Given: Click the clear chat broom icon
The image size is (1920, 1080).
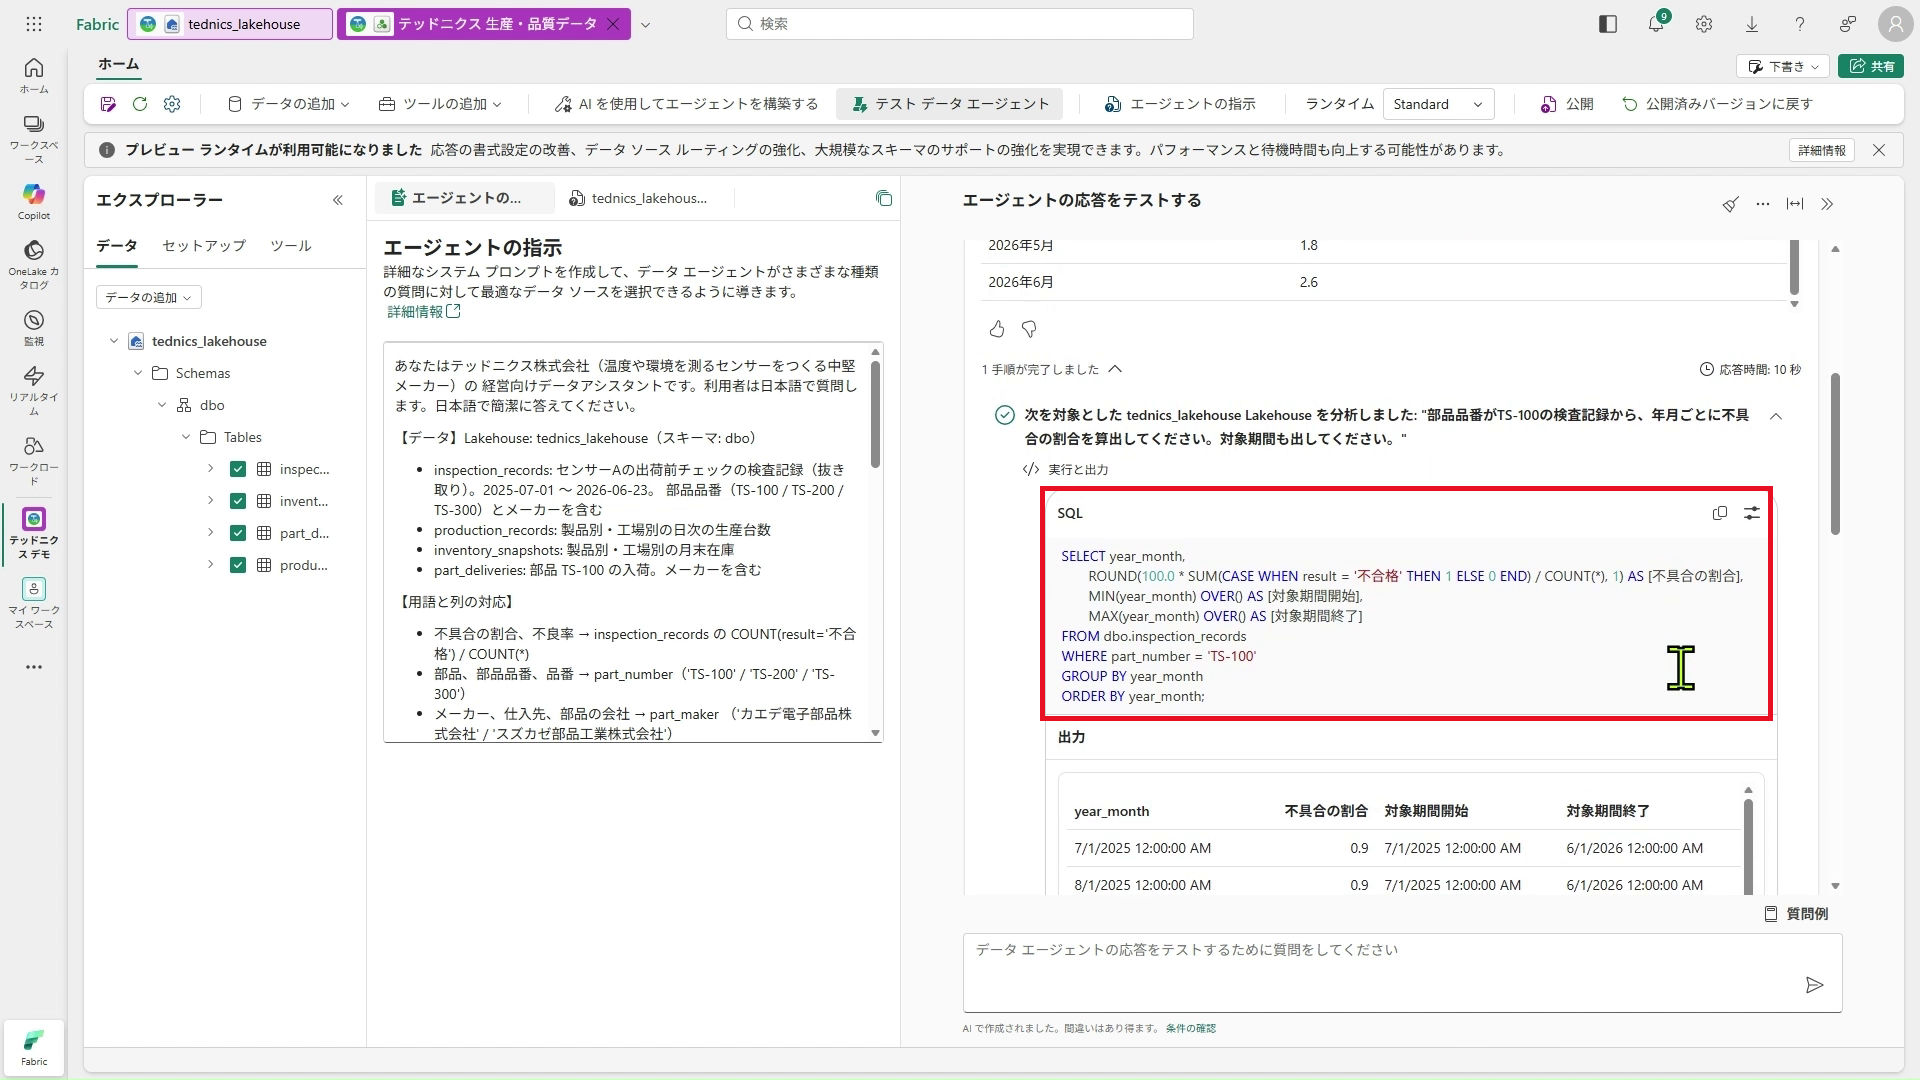Looking at the screenshot, I should pos(1731,204).
